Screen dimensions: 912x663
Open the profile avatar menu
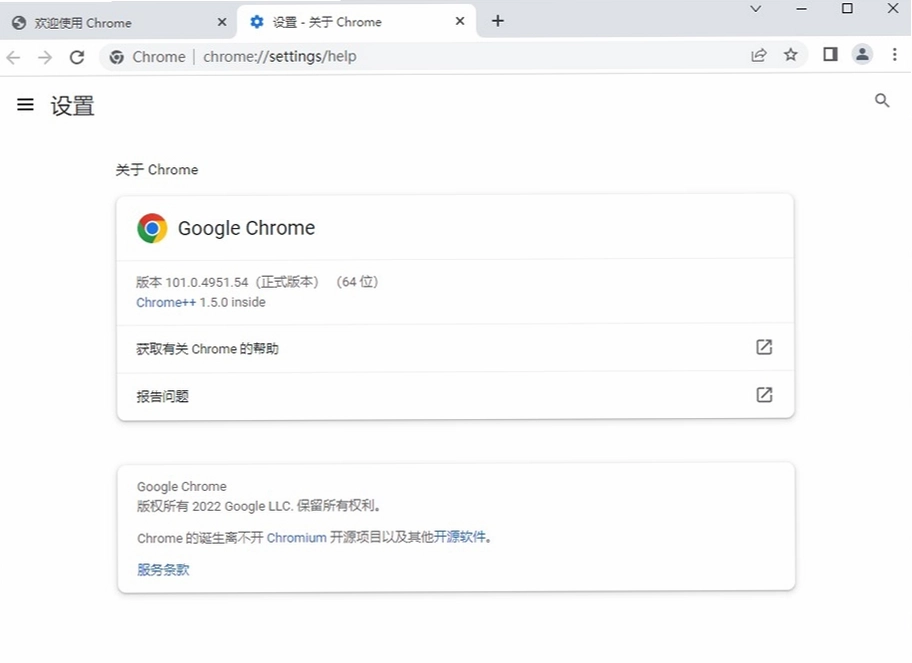(x=862, y=55)
